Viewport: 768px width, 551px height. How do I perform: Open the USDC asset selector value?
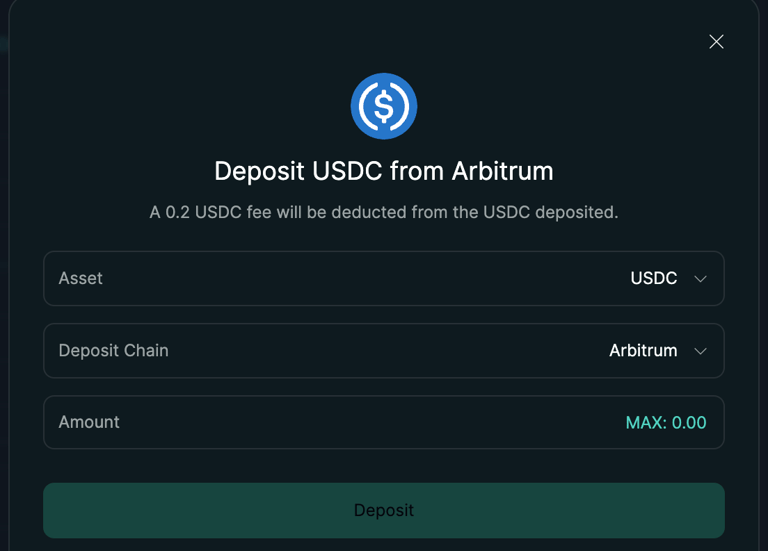(653, 278)
